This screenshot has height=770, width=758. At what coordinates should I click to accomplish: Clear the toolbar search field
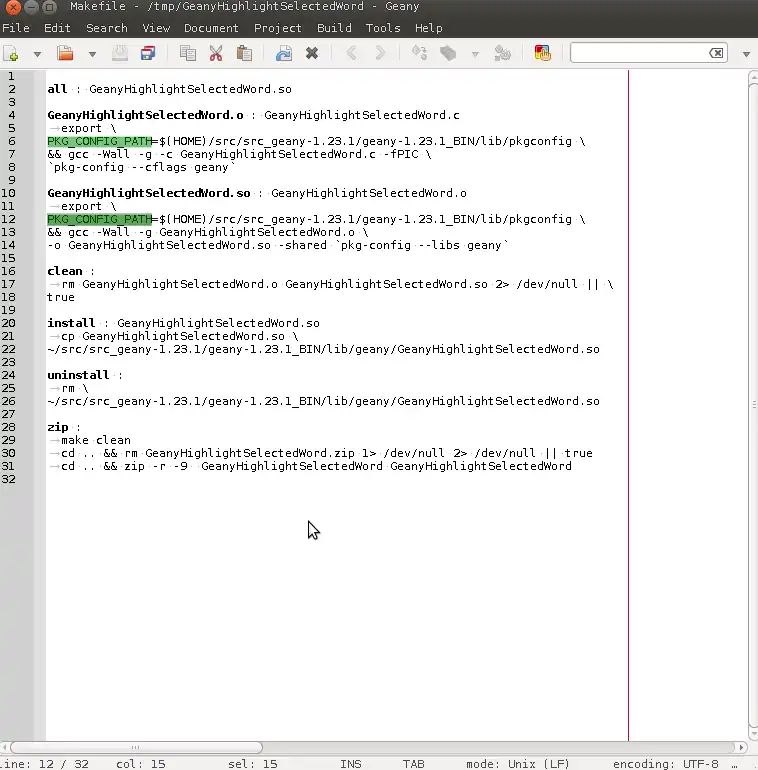(x=716, y=53)
